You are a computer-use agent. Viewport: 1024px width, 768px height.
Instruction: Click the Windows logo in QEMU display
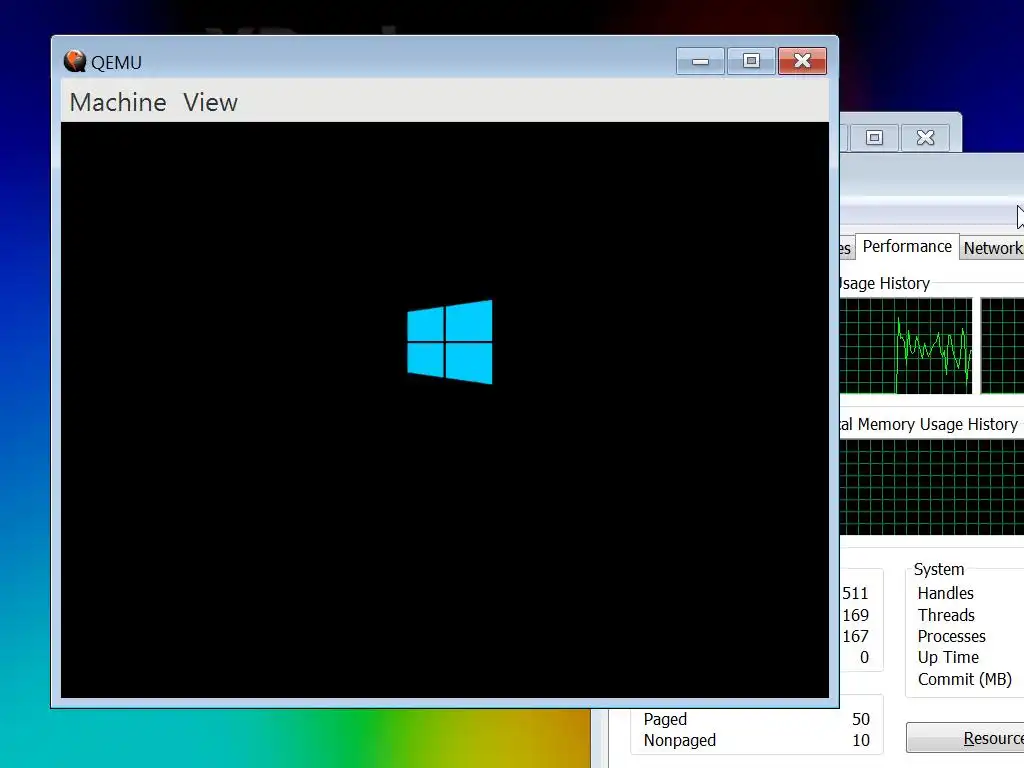pyautogui.click(x=449, y=342)
